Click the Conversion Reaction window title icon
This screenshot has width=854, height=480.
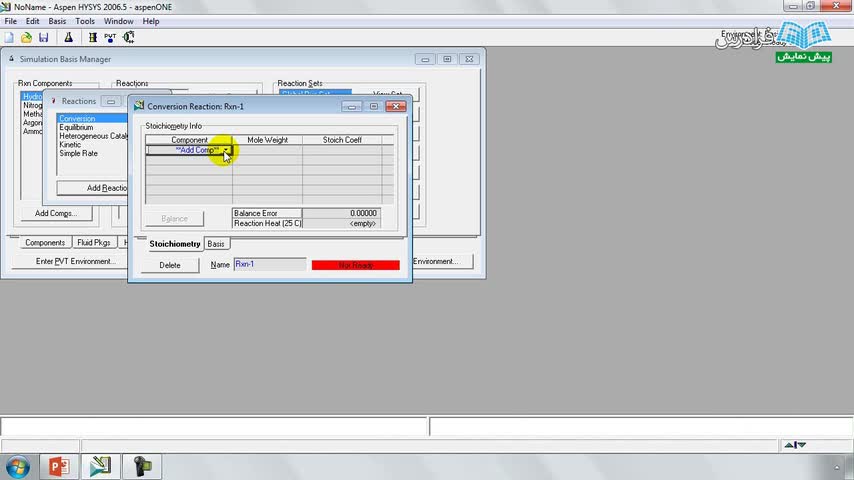click(x=139, y=106)
